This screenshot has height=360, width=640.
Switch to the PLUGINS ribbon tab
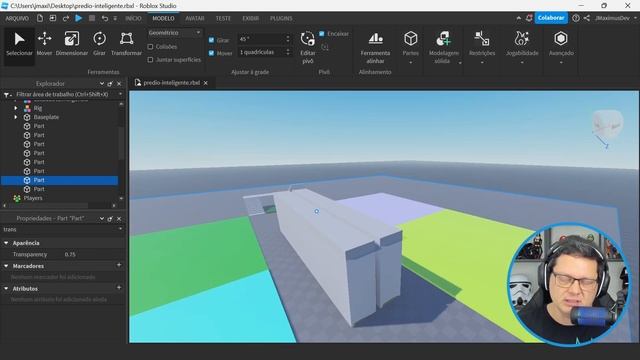pos(281,18)
